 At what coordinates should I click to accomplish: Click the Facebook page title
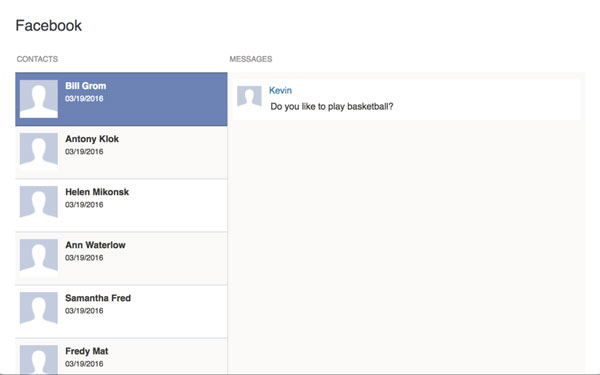(49, 26)
